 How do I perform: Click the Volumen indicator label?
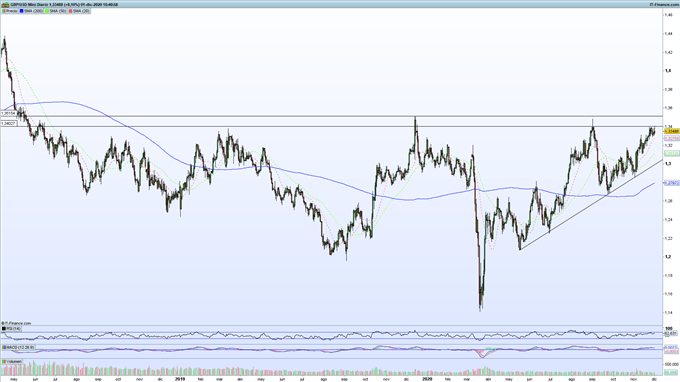pyautogui.click(x=14, y=361)
